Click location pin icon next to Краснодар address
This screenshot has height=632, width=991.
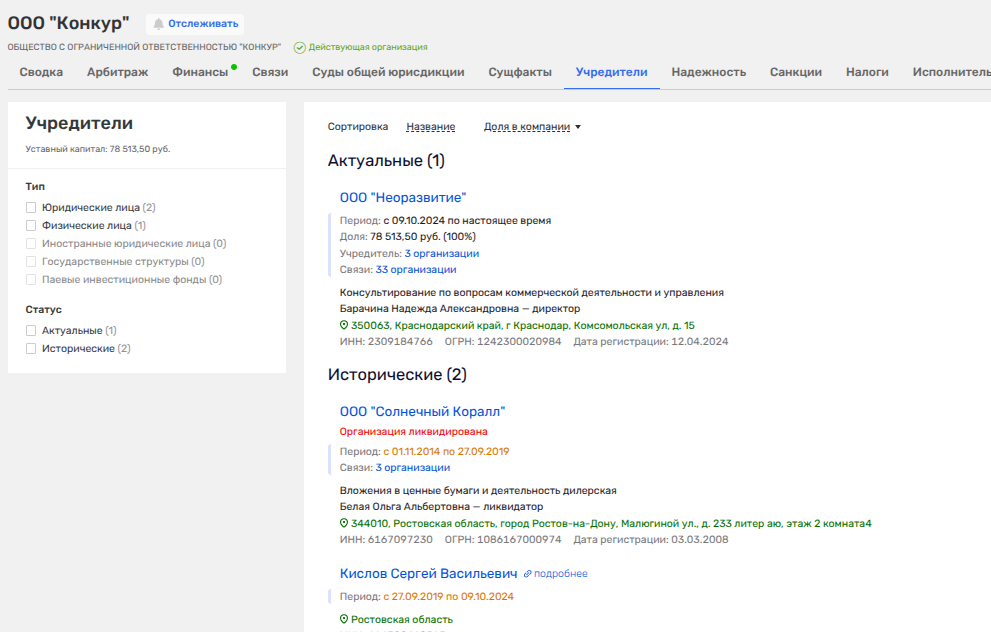tap(344, 326)
